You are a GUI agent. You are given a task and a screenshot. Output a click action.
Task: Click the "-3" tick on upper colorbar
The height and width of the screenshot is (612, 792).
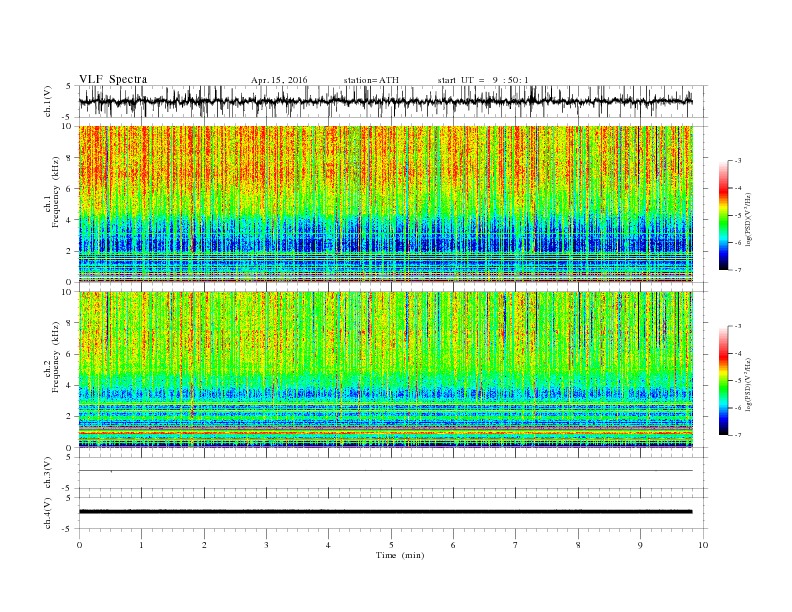pos(737,161)
